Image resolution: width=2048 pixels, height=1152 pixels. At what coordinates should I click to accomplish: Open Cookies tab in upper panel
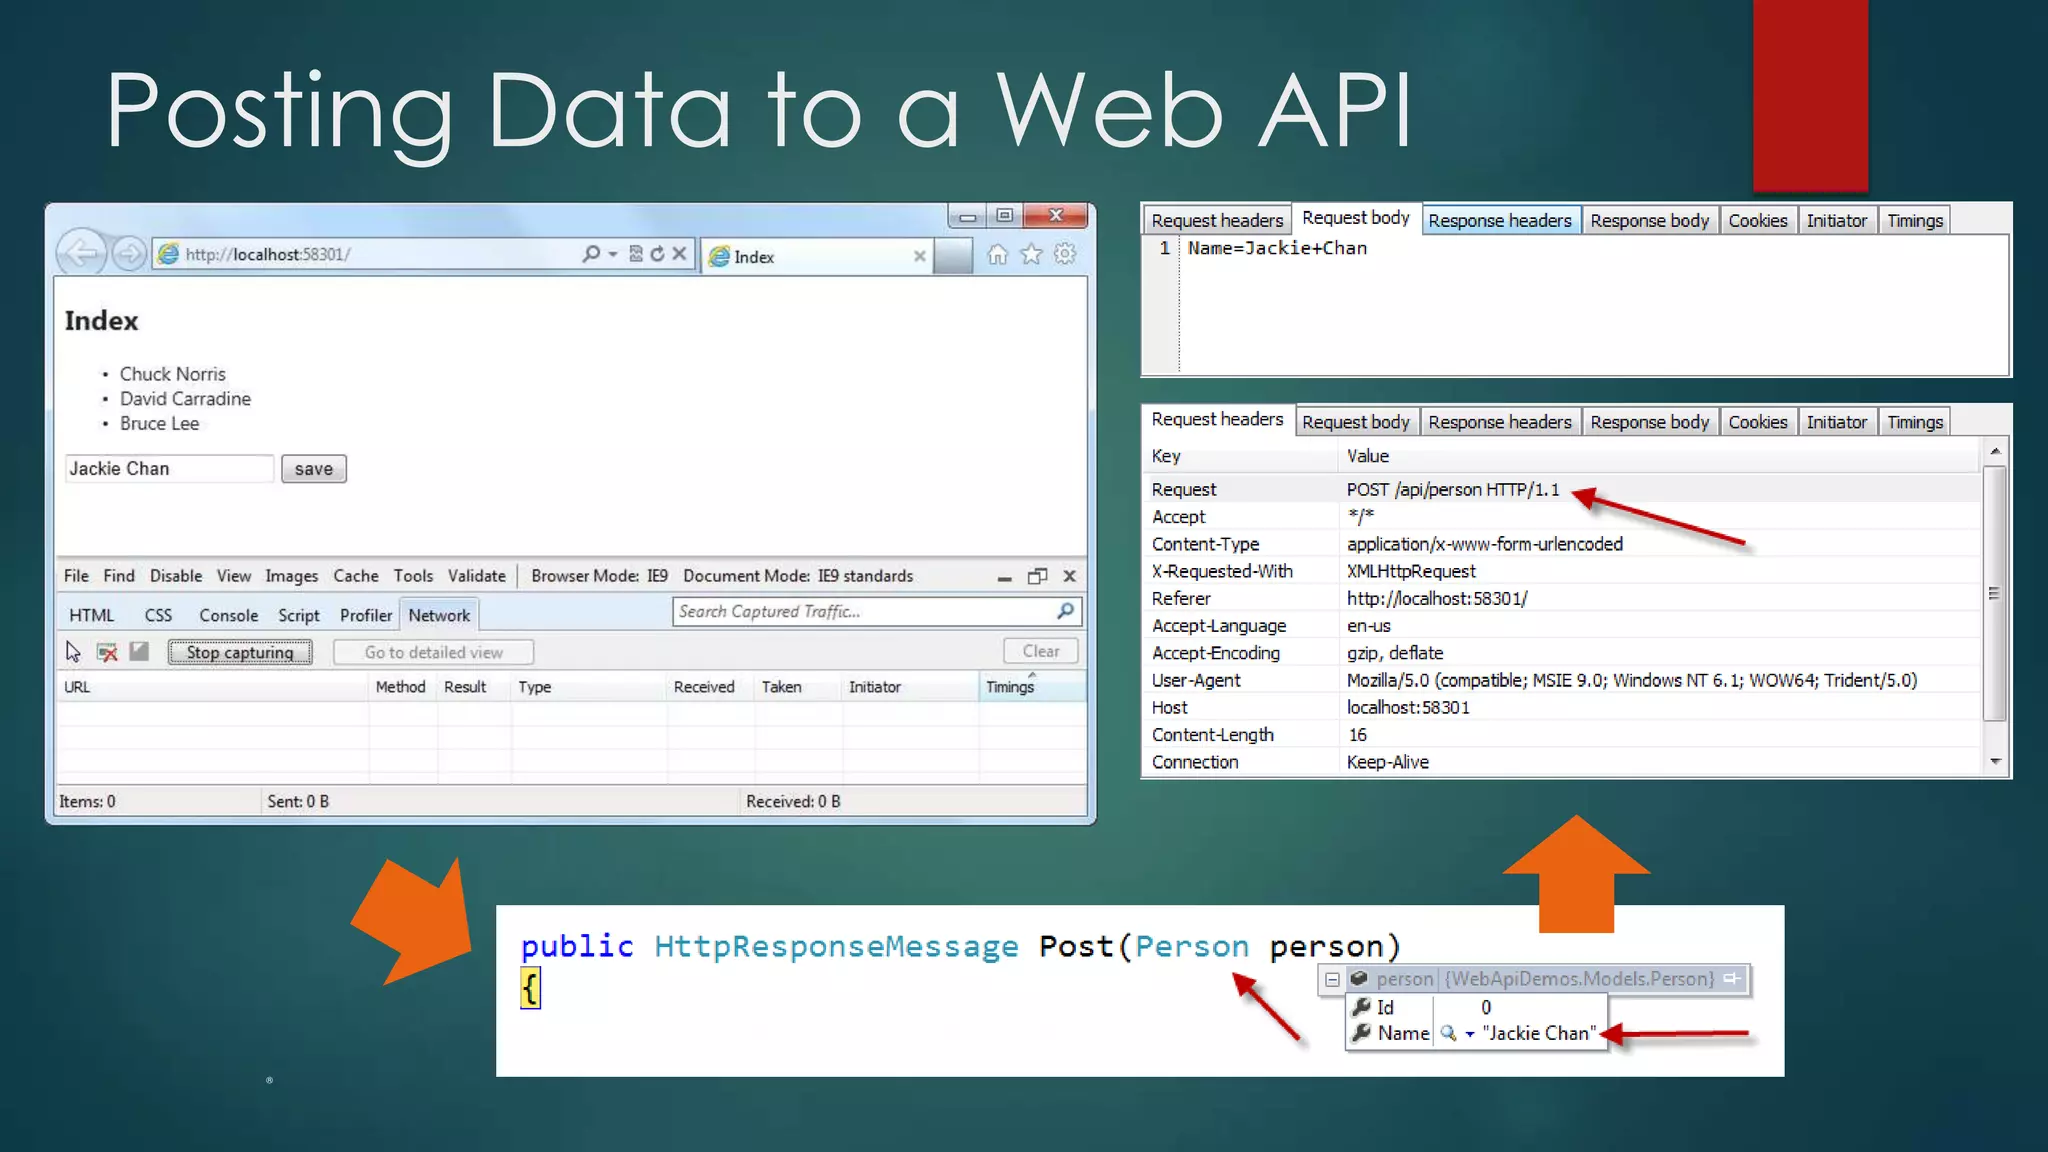[1758, 220]
